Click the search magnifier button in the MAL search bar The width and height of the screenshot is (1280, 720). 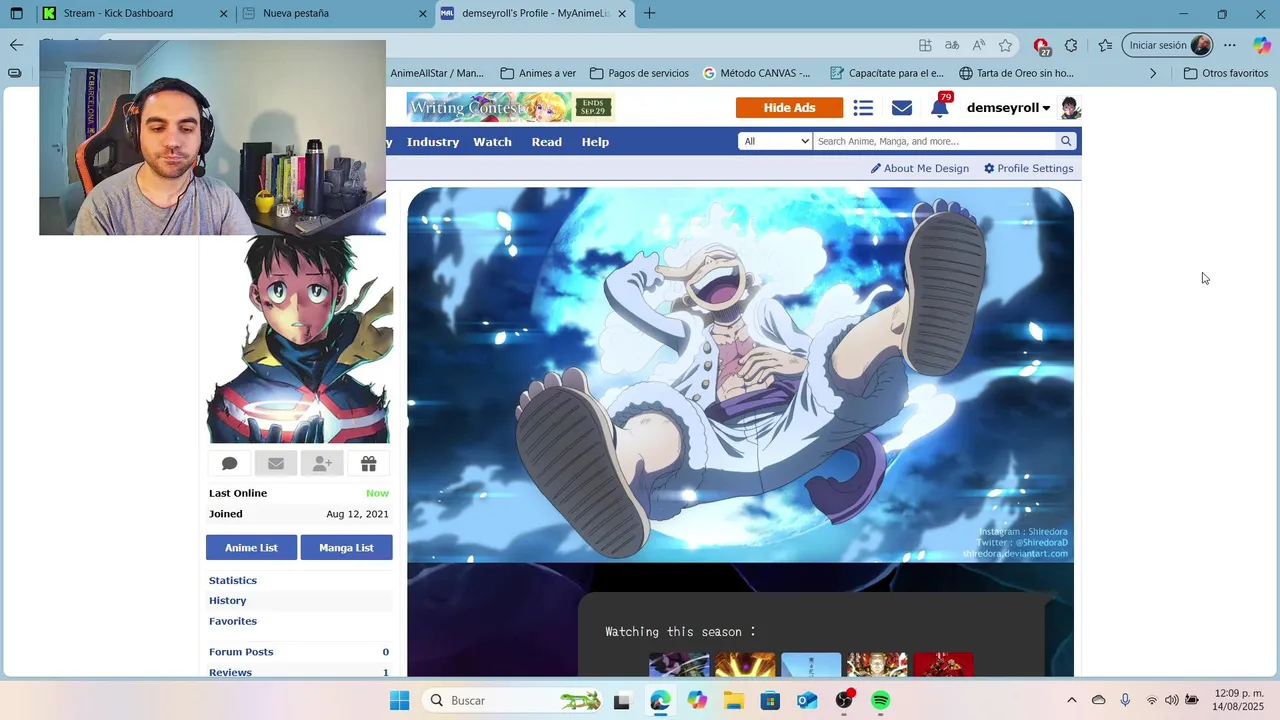pos(1066,141)
